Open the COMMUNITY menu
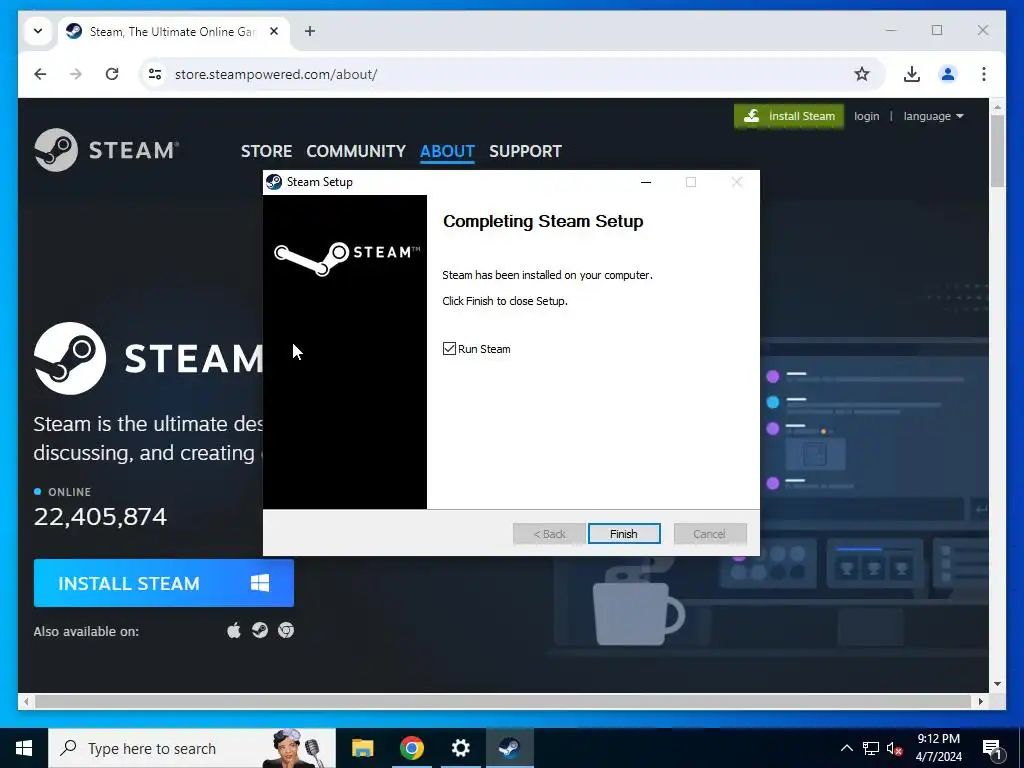The height and width of the screenshot is (768, 1024). pyautogui.click(x=356, y=152)
